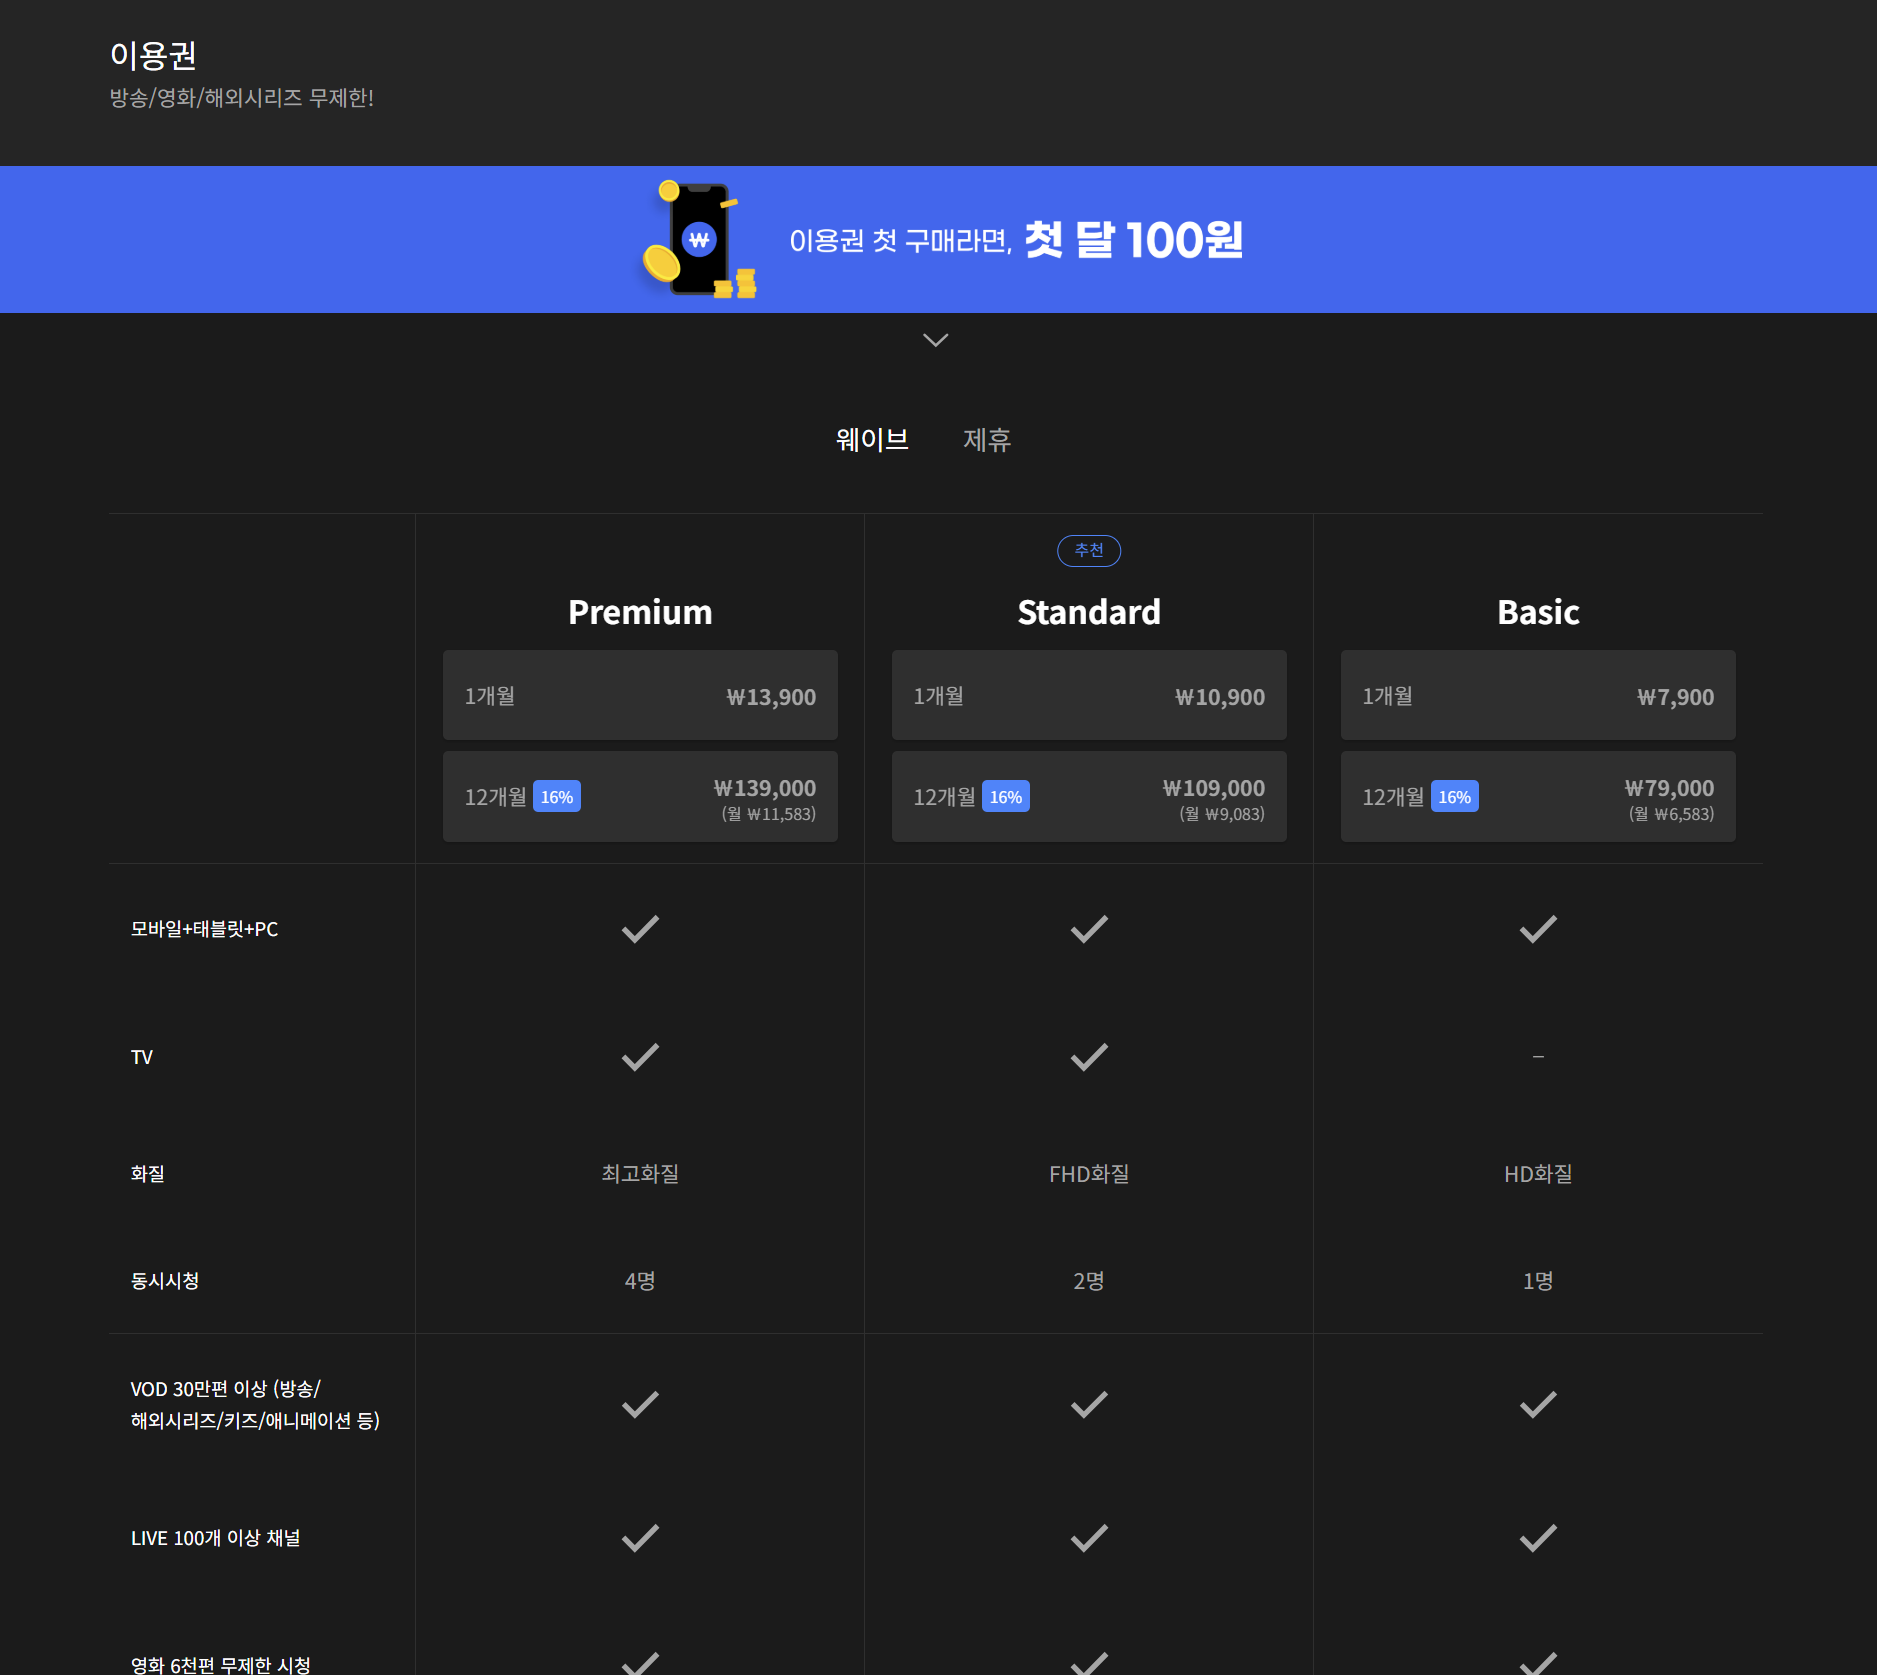Click the 16% discount badge under Basic
Image resolution: width=1877 pixels, height=1675 pixels.
coord(1455,797)
